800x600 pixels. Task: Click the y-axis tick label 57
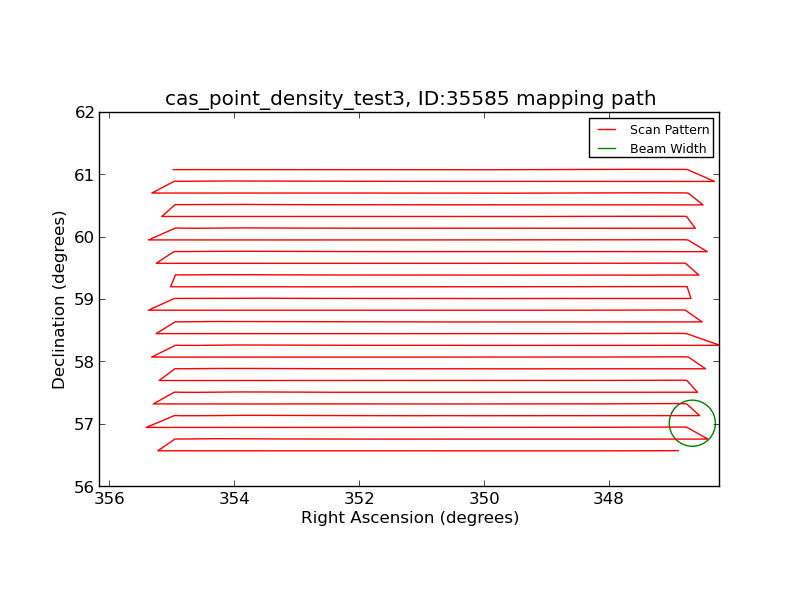(85, 424)
